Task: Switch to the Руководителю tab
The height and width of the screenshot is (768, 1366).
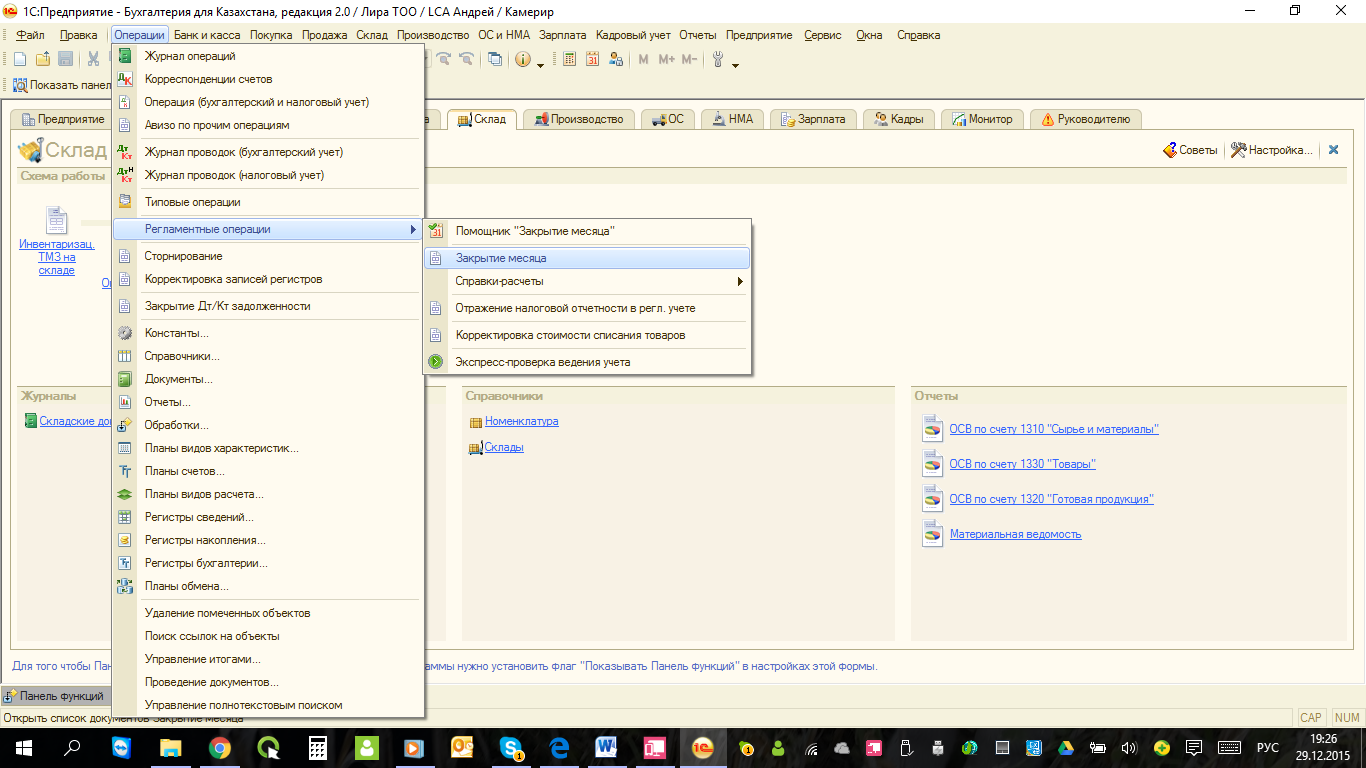Action: pos(1086,119)
